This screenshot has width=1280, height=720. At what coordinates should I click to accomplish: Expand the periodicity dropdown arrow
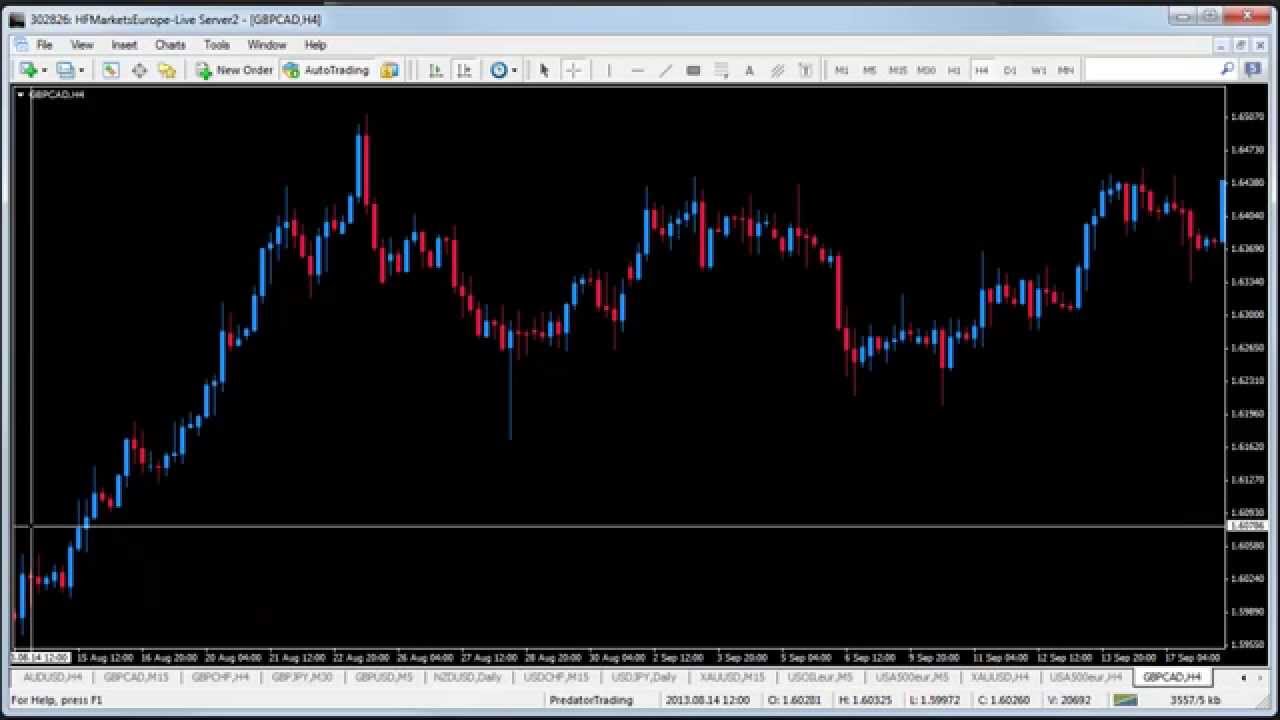click(514, 70)
